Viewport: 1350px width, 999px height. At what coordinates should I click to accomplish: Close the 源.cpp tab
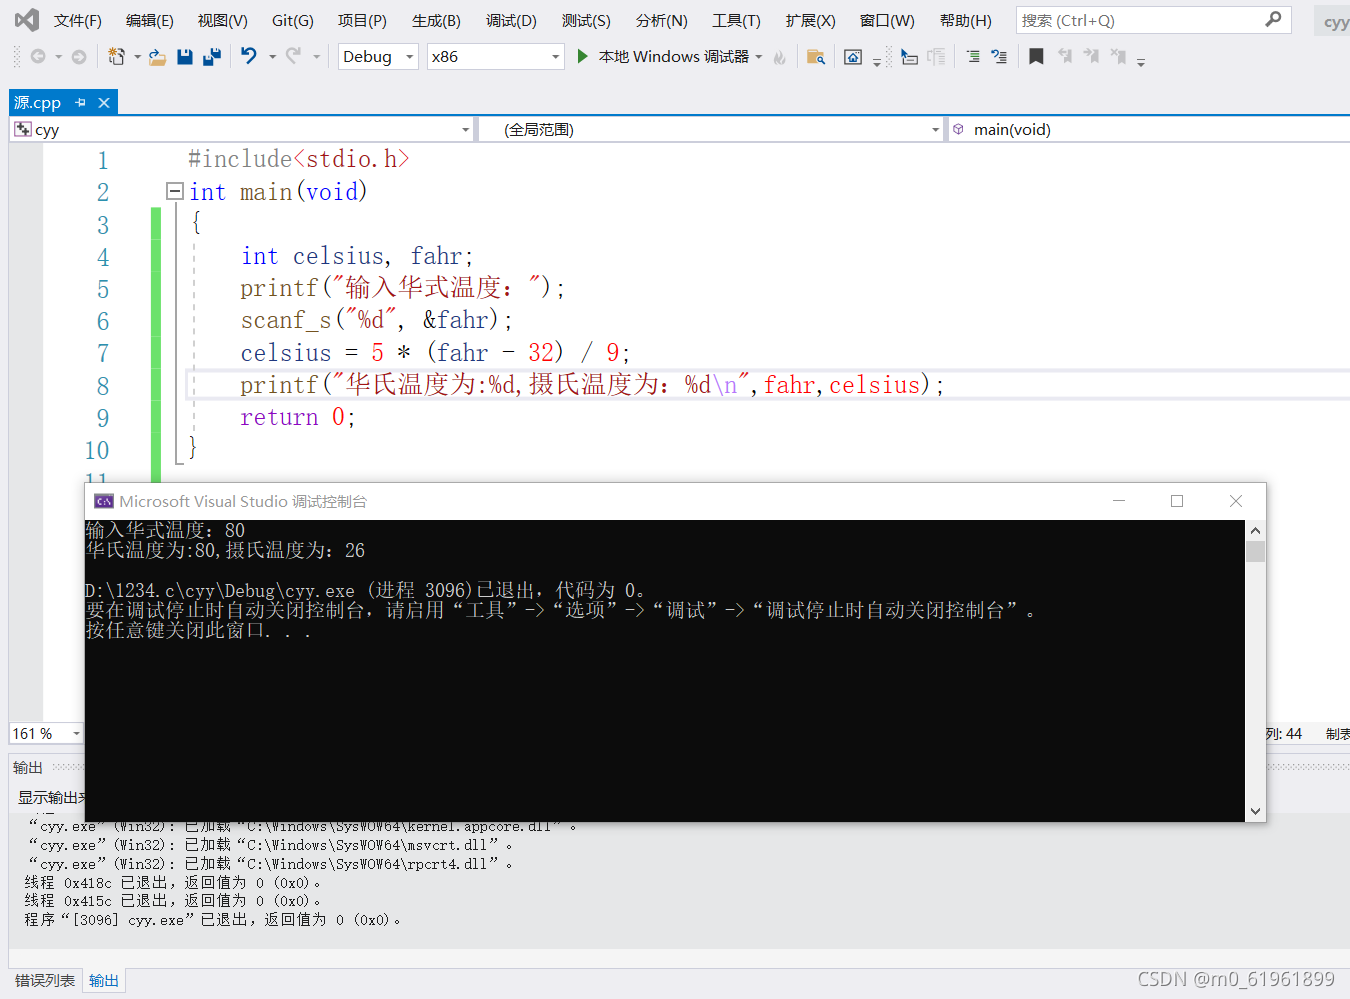104,102
